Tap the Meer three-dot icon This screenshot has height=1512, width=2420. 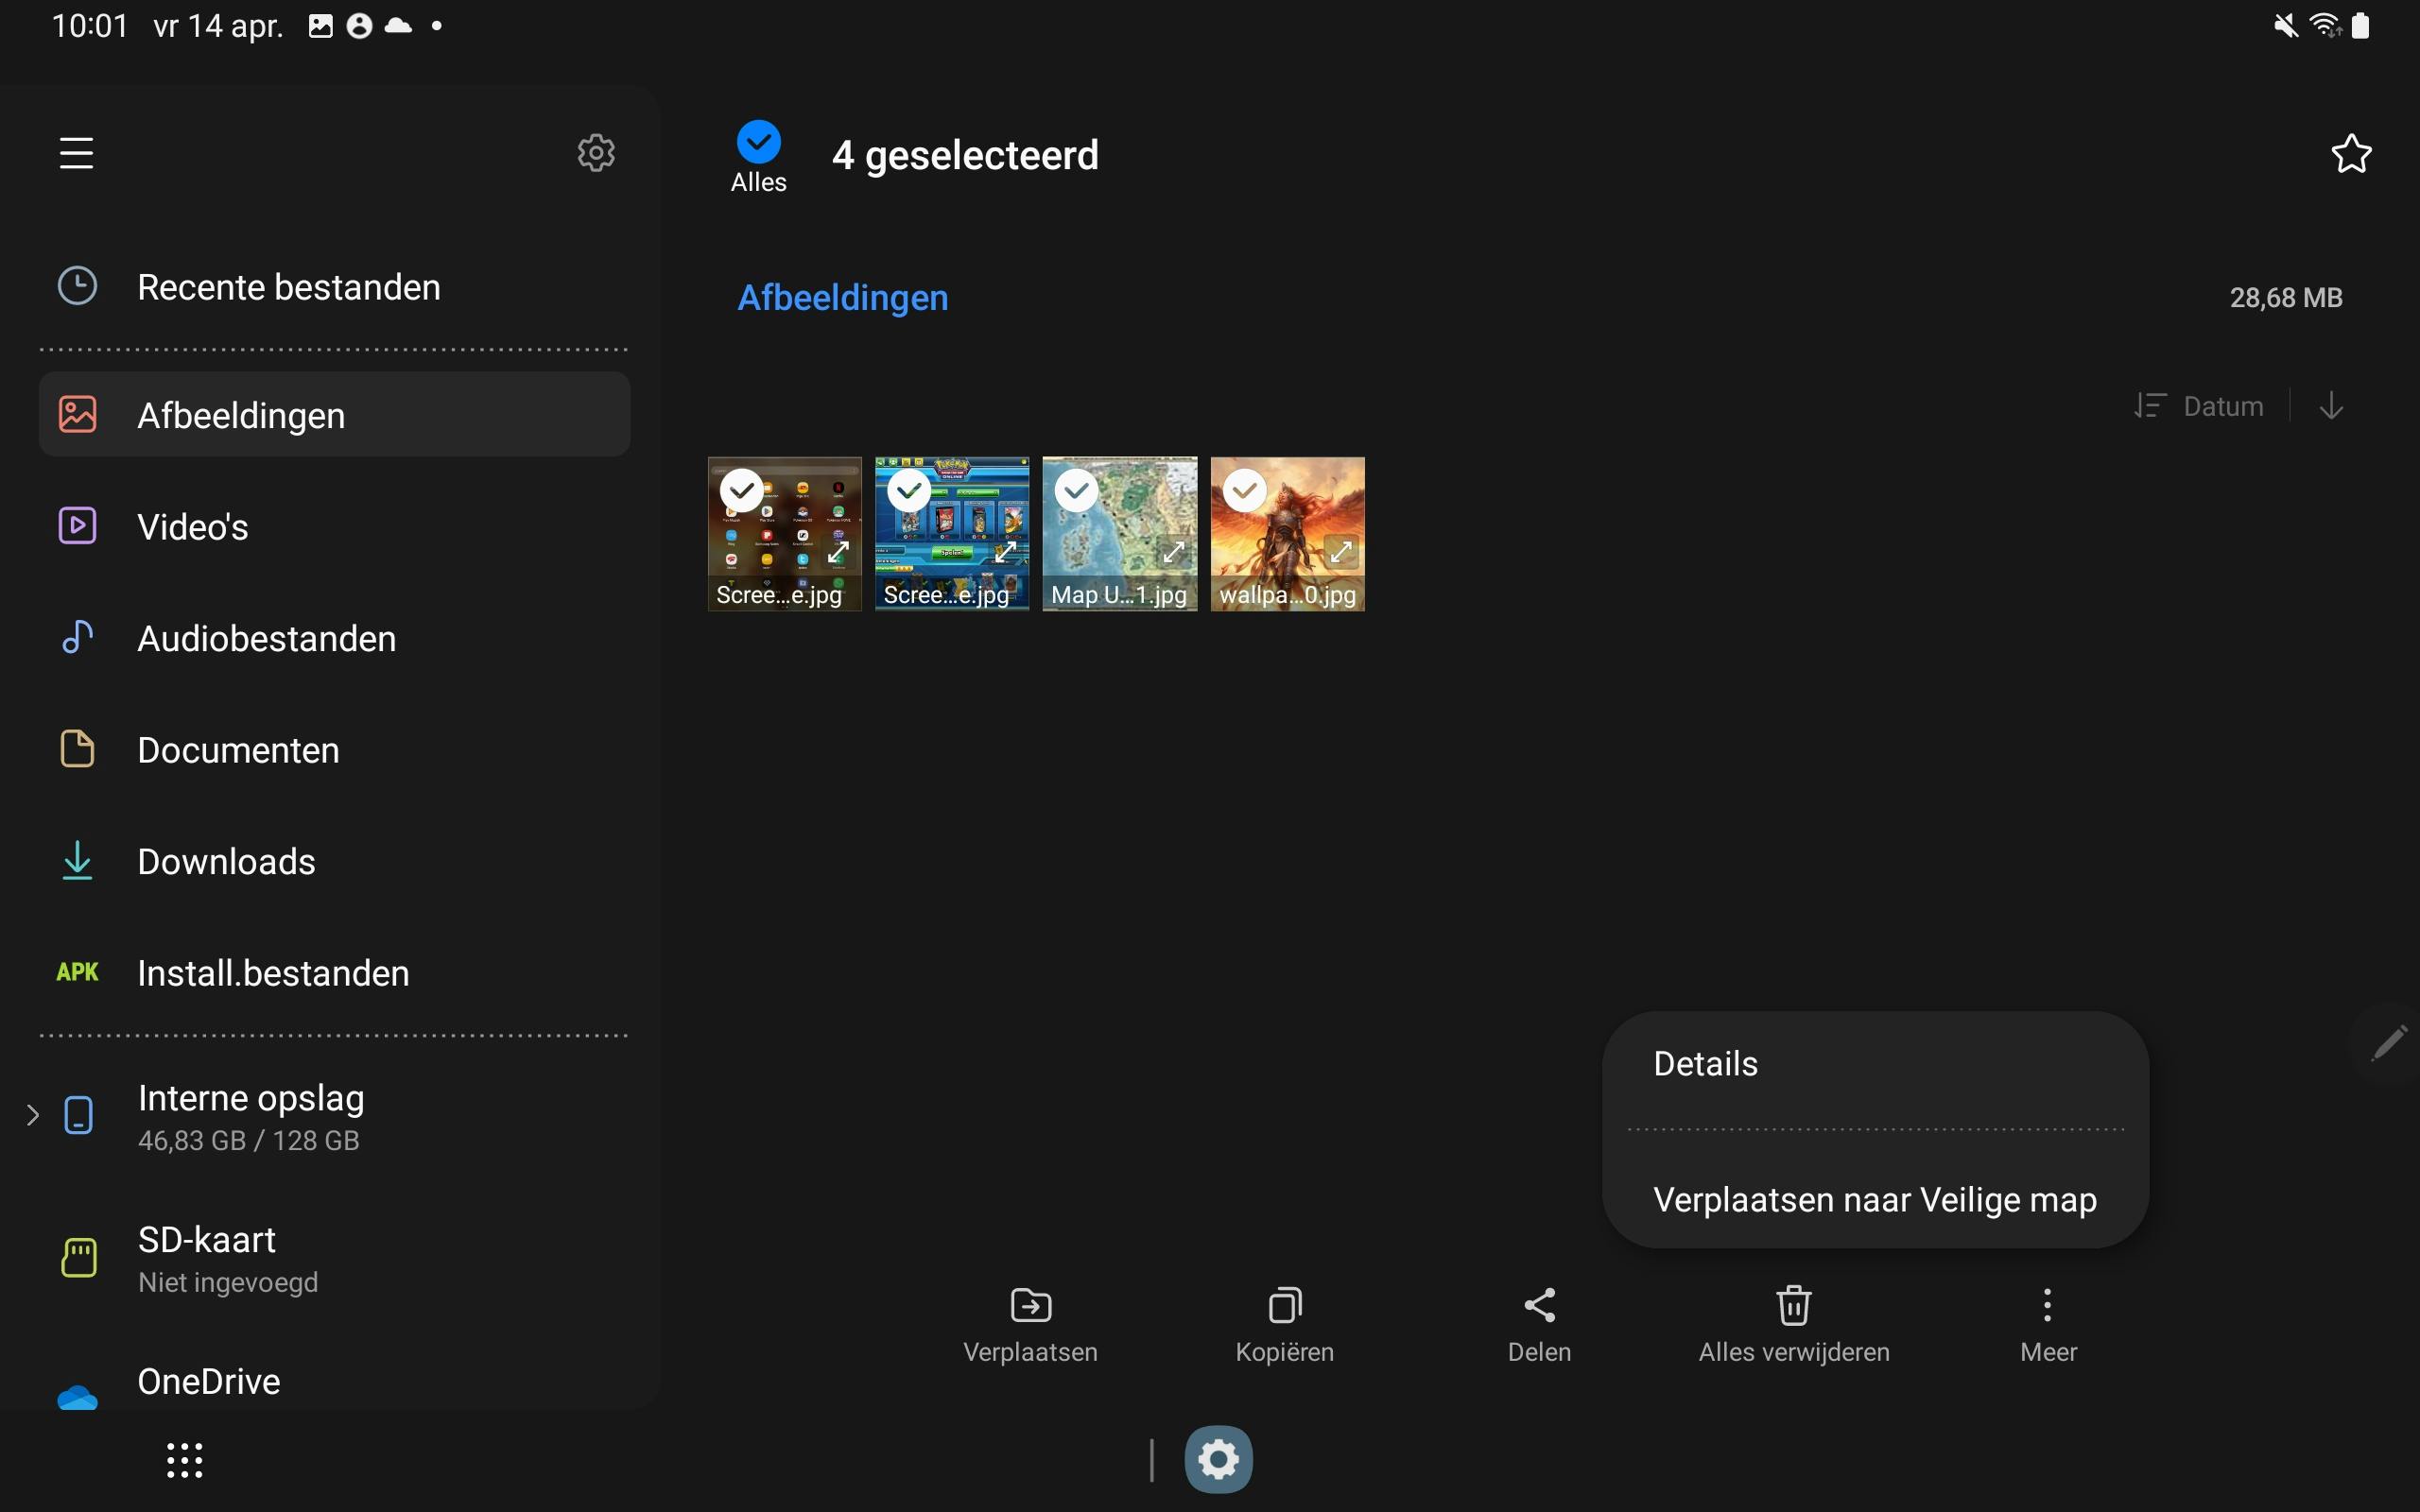point(2047,1305)
